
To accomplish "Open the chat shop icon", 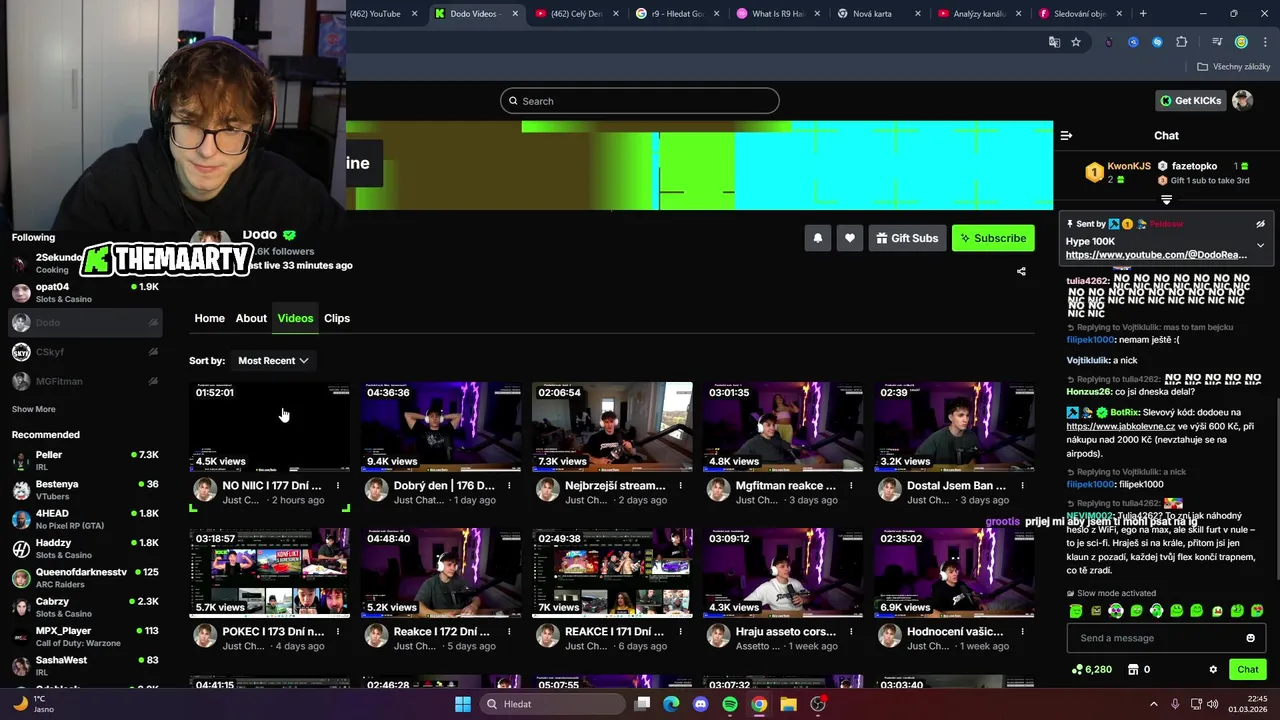I will pos(1133,670).
